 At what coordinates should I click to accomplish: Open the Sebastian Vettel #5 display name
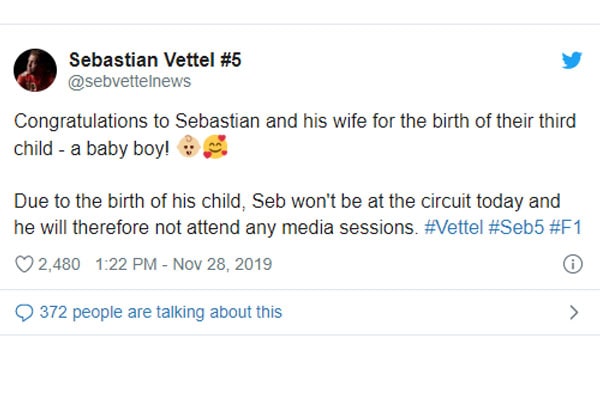[155, 60]
